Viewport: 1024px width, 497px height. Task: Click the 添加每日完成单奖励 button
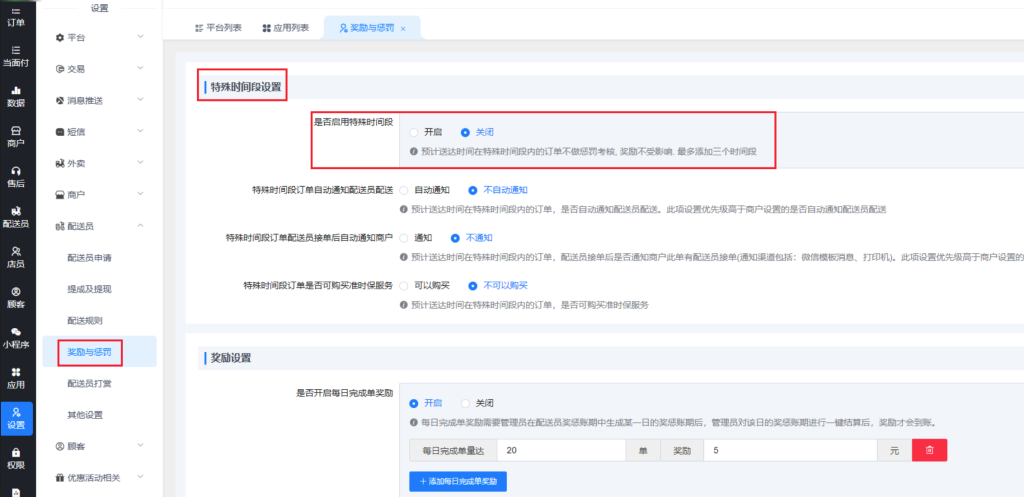[458, 482]
